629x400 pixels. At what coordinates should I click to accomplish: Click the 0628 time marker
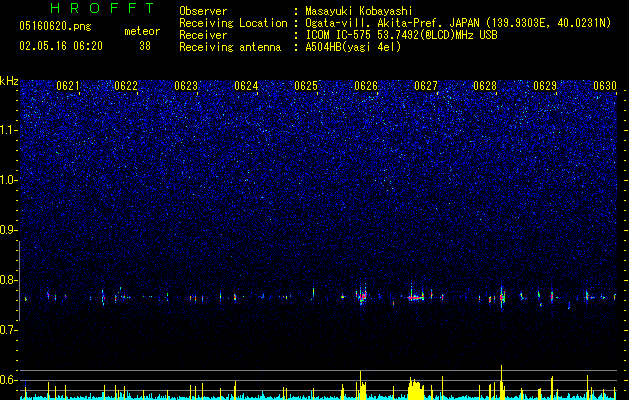(x=485, y=86)
